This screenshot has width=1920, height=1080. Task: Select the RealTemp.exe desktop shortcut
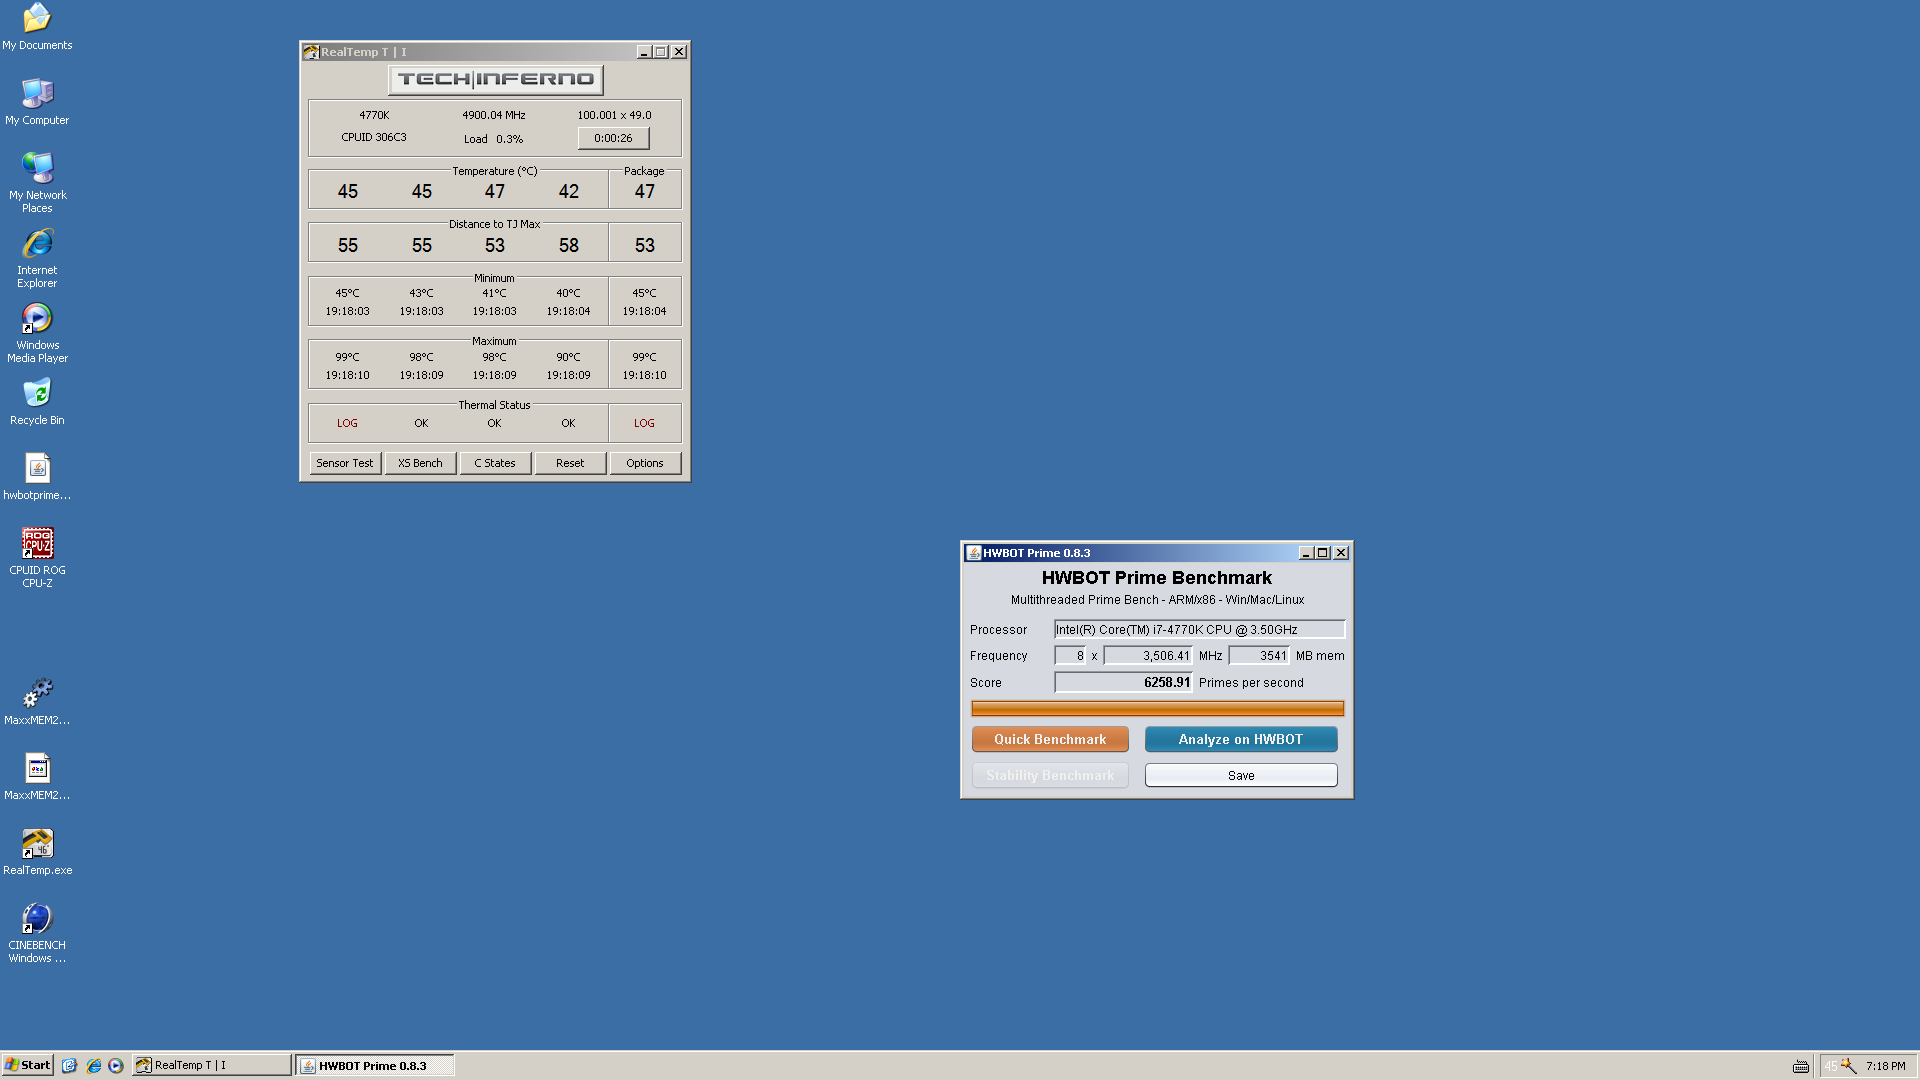[37, 851]
